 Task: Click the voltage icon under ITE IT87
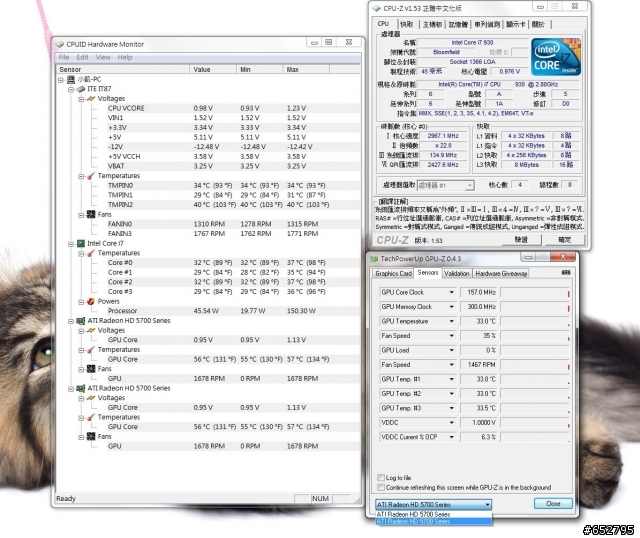coord(91,98)
